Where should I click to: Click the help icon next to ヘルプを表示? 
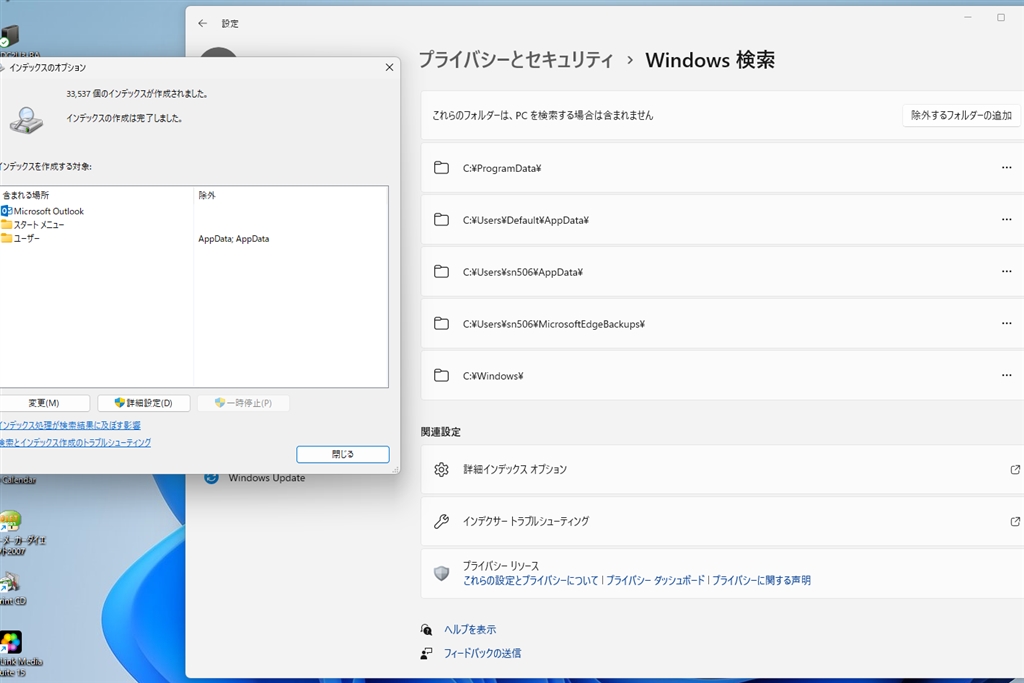tap(426, 629)
